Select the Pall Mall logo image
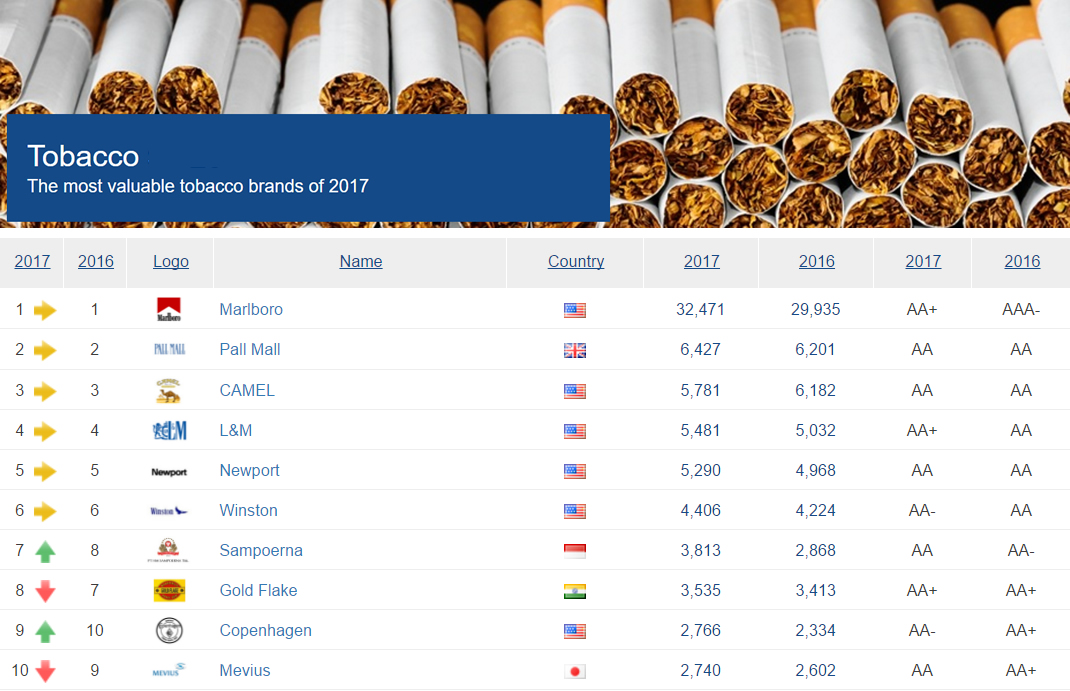Image resolution: width=1070 pixels, height=691 pixels. point(168,349)
